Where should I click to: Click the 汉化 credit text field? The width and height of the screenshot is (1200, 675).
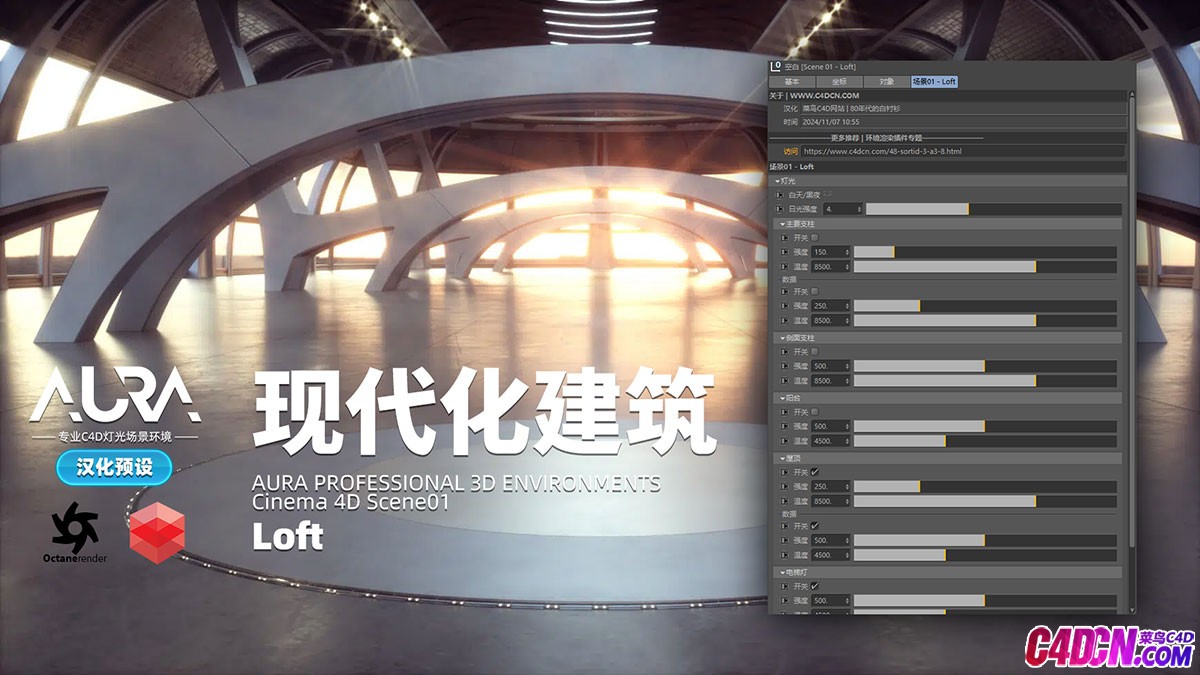coord(962,107)
